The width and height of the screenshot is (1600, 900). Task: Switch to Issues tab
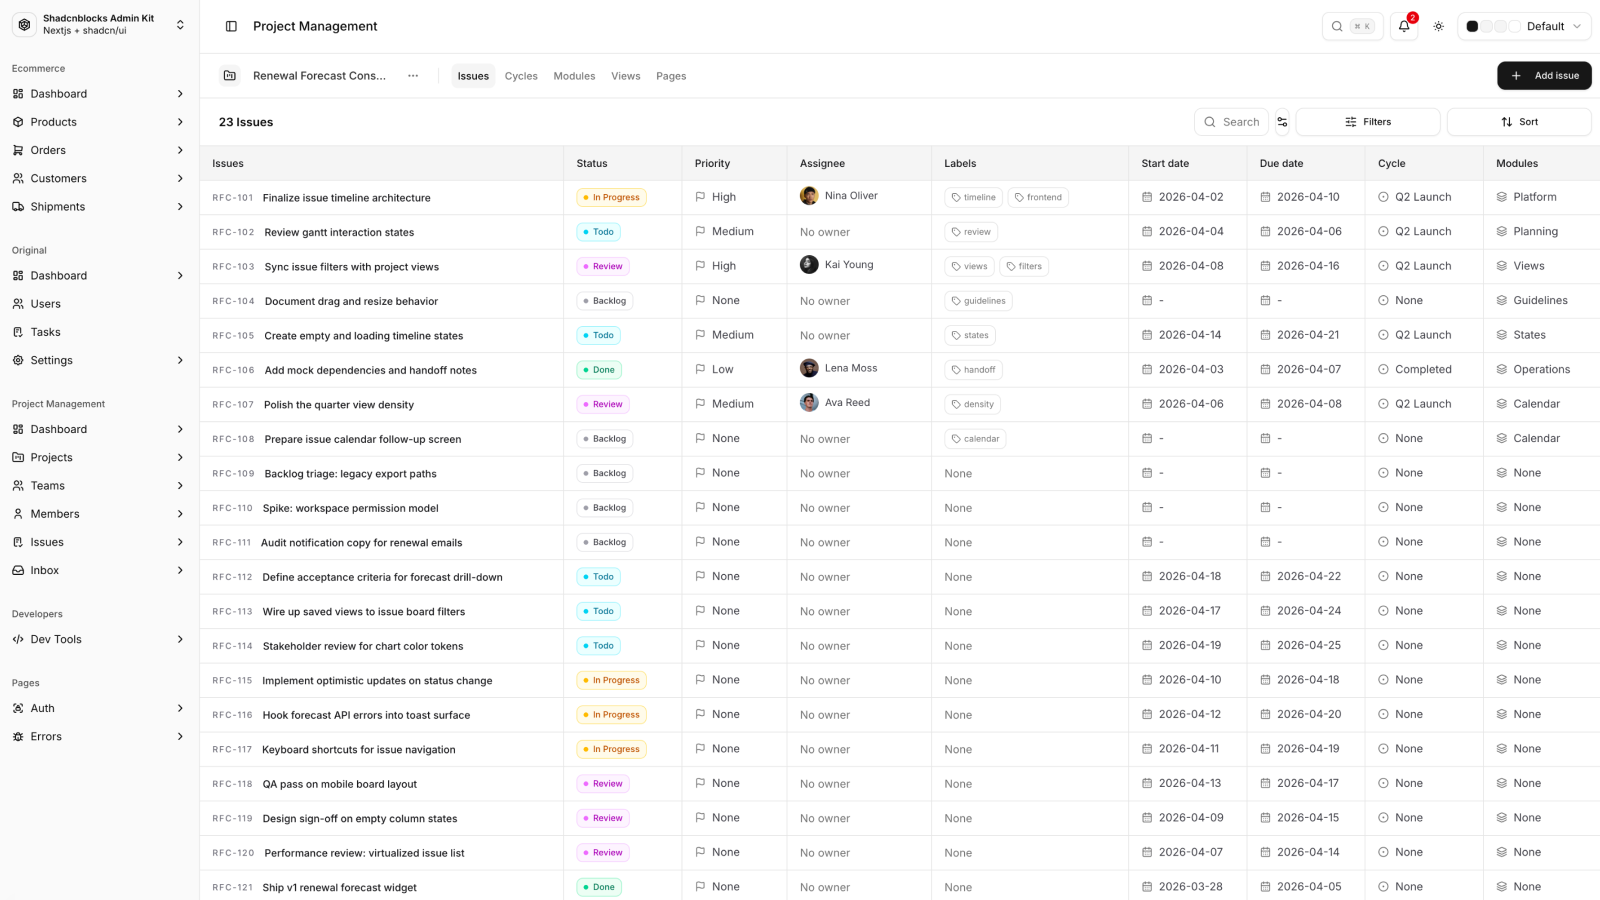(473, 76)
